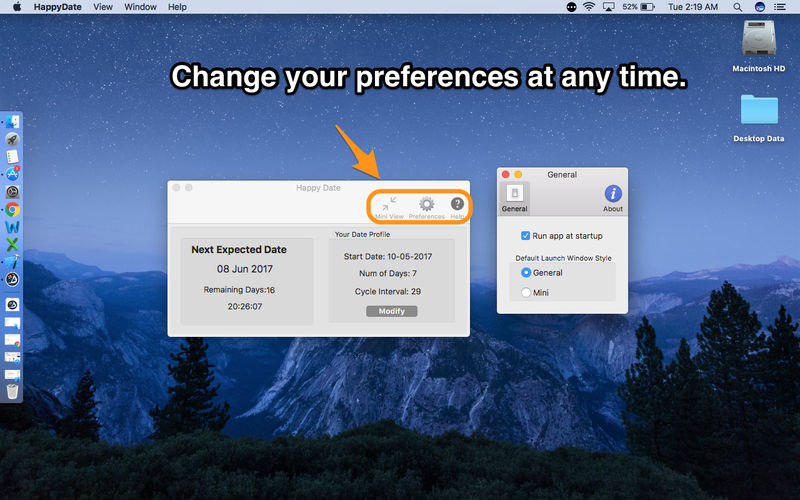The width and height of the screenshot is (800, 500).
Task: Click the countdown timer 20:26:07
Action: coord(245,307)
